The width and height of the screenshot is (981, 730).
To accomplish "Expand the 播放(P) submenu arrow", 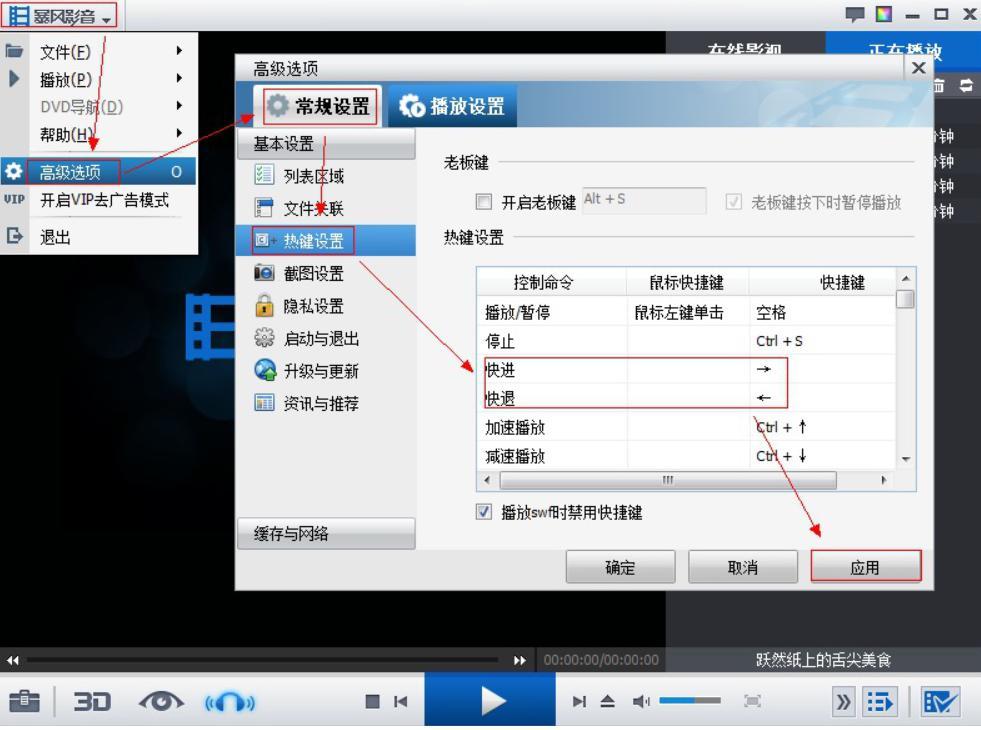I will [179, 78].
